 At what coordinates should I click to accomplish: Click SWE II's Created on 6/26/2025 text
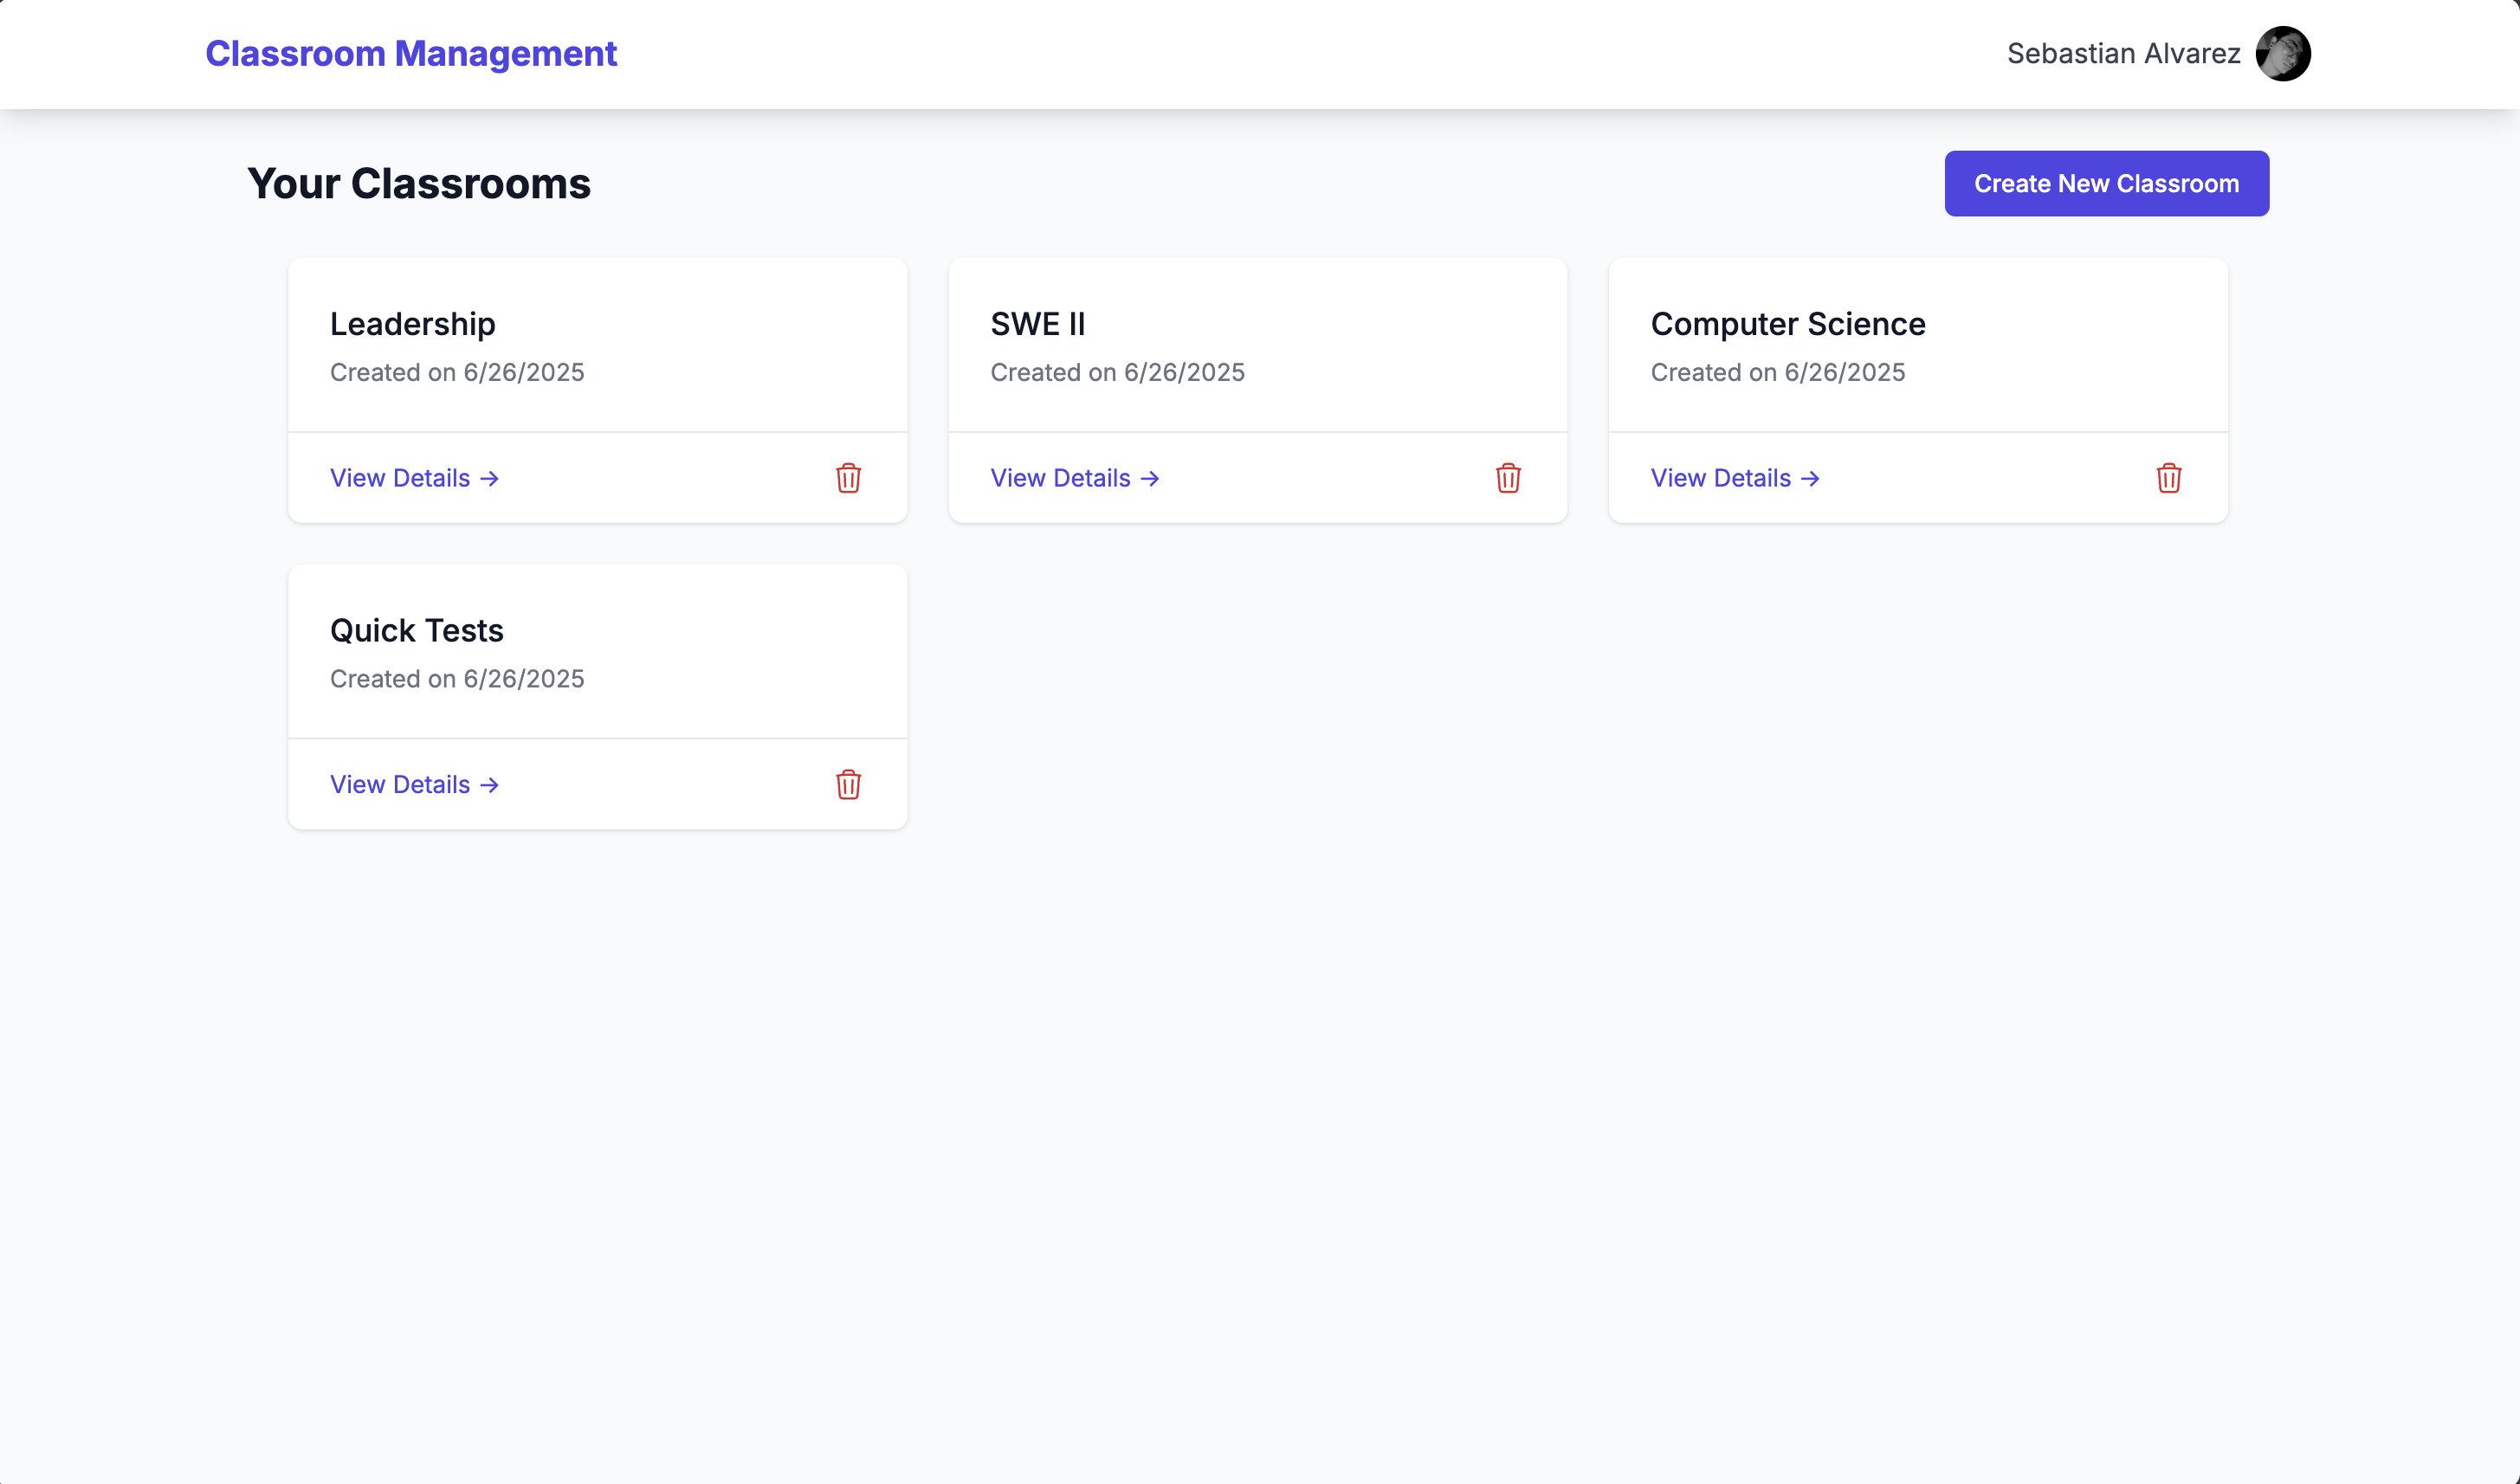[x=1117, y=372]
